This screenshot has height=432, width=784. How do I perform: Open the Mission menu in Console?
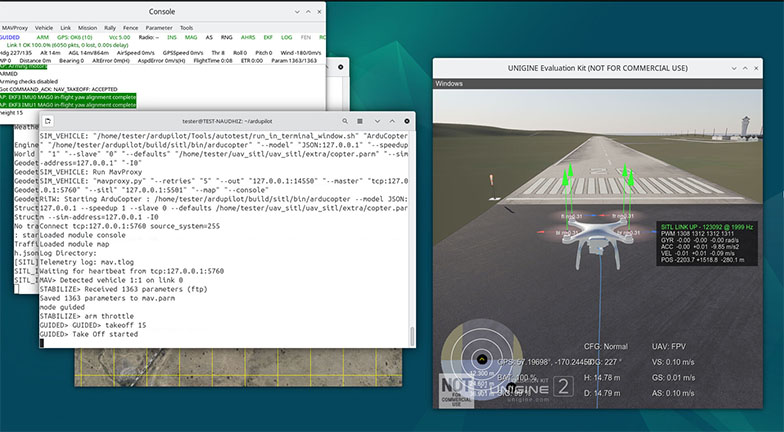(x=88, y=28)
